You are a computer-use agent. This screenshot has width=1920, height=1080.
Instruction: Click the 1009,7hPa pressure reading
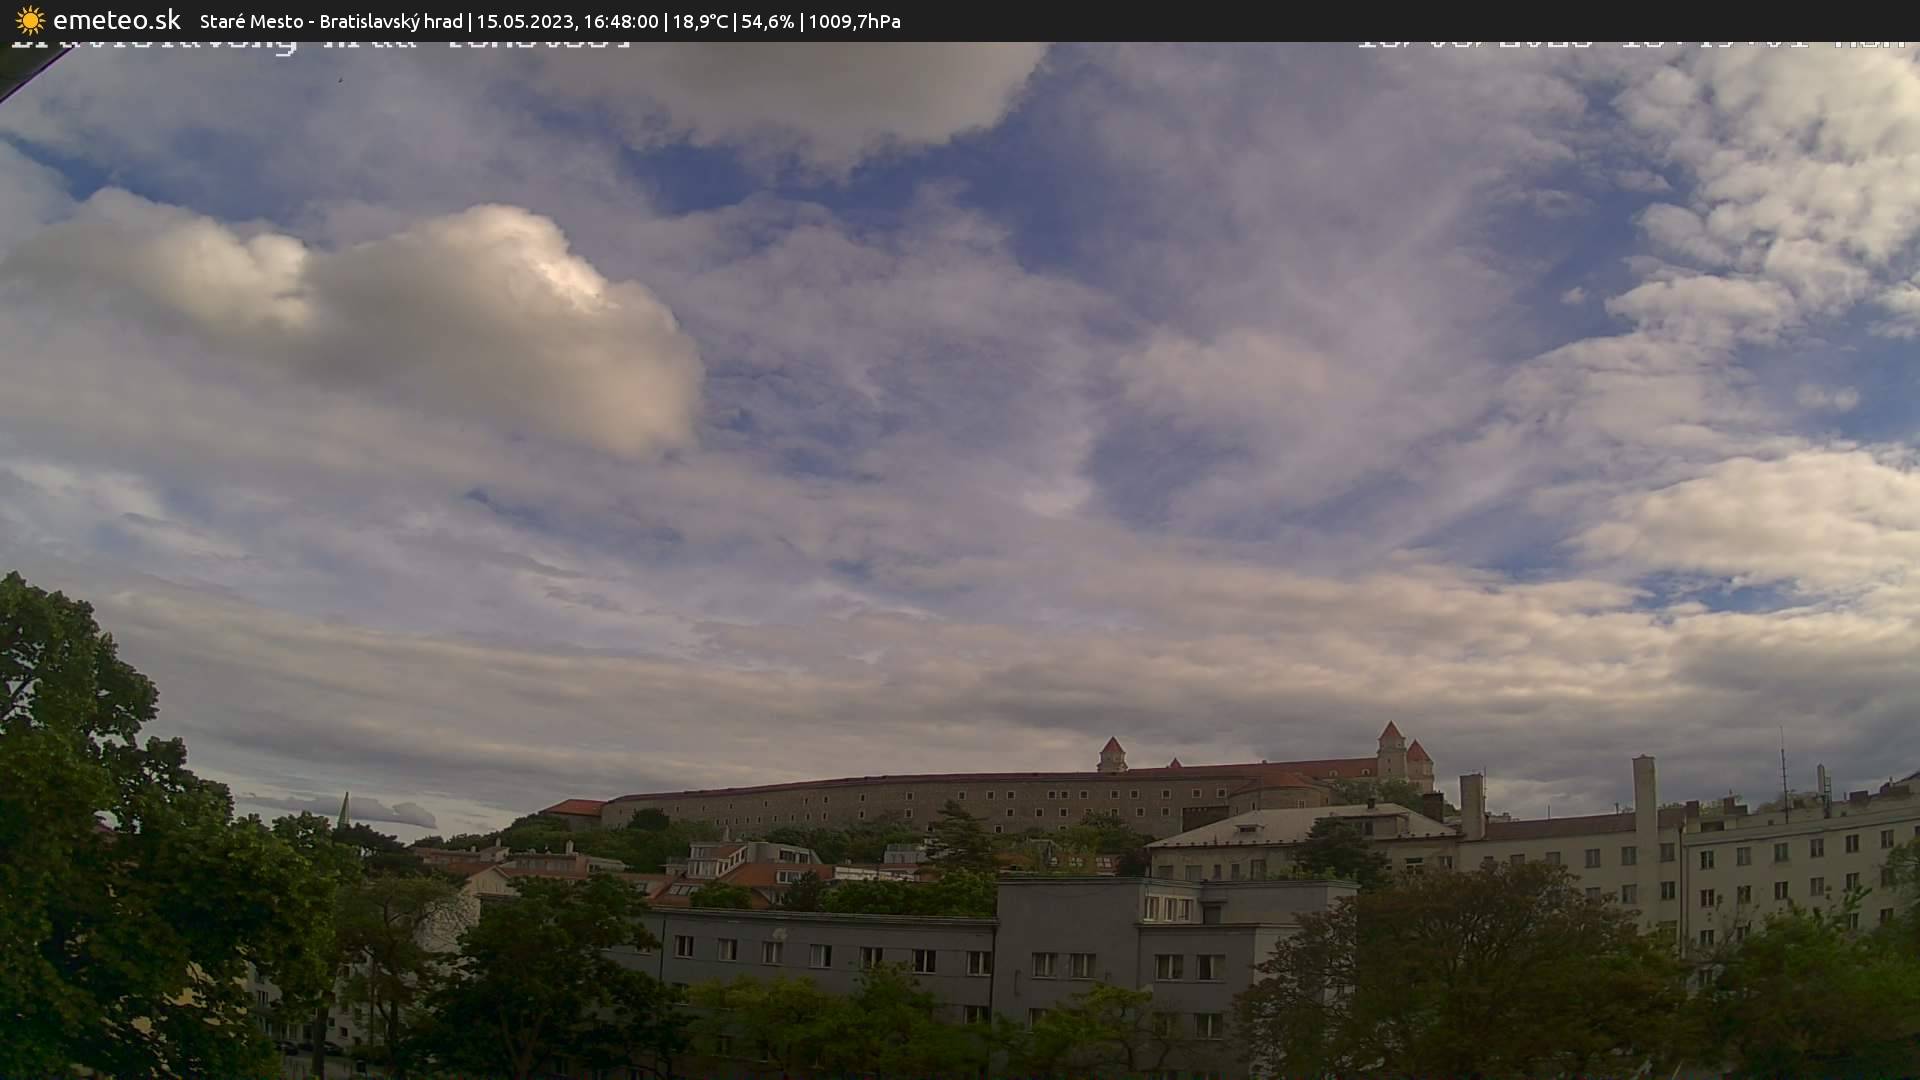pos(854,21)
